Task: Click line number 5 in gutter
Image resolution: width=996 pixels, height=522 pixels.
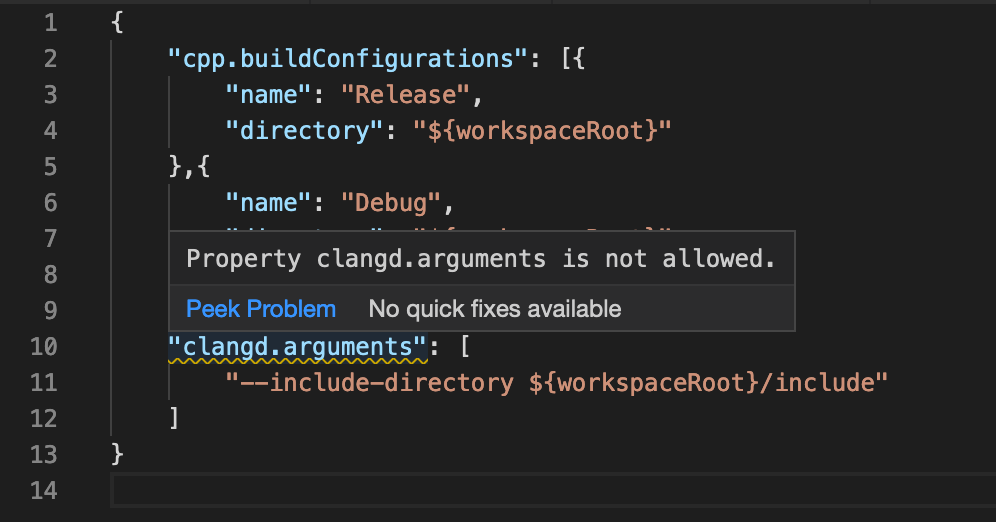Action: [51, 167]
